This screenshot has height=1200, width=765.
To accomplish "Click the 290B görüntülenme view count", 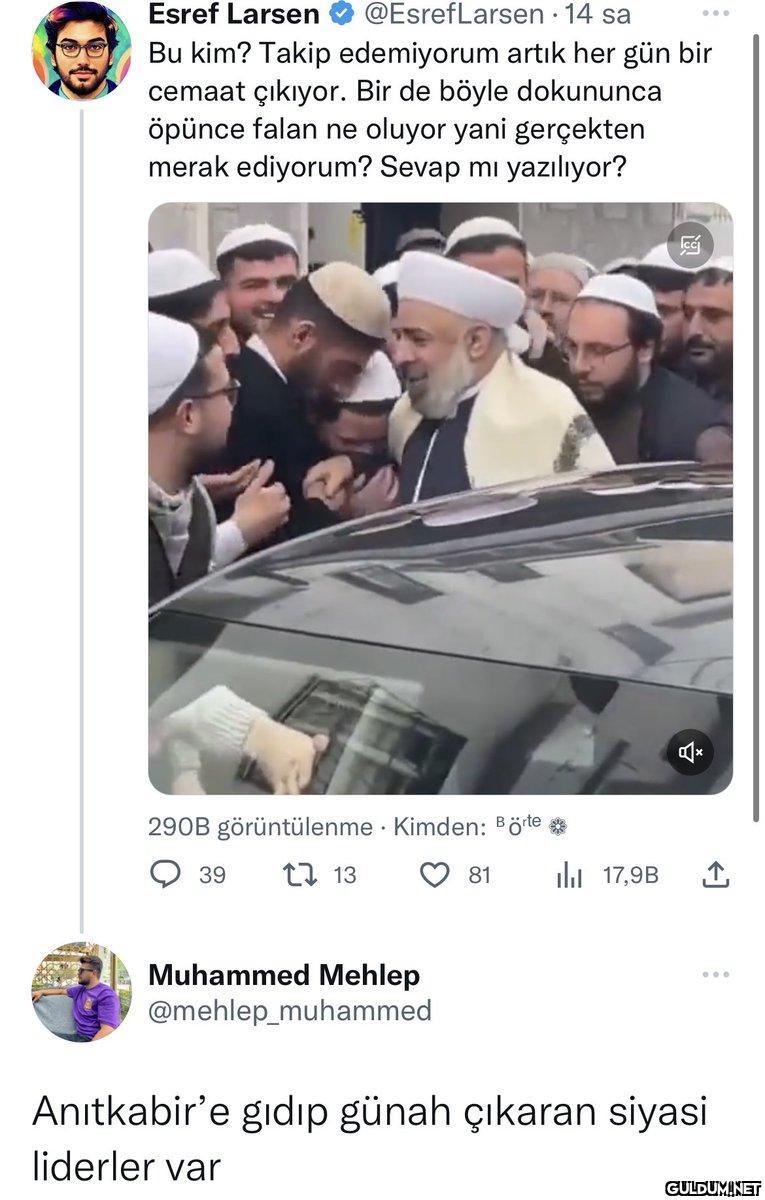I will (260, 827).
